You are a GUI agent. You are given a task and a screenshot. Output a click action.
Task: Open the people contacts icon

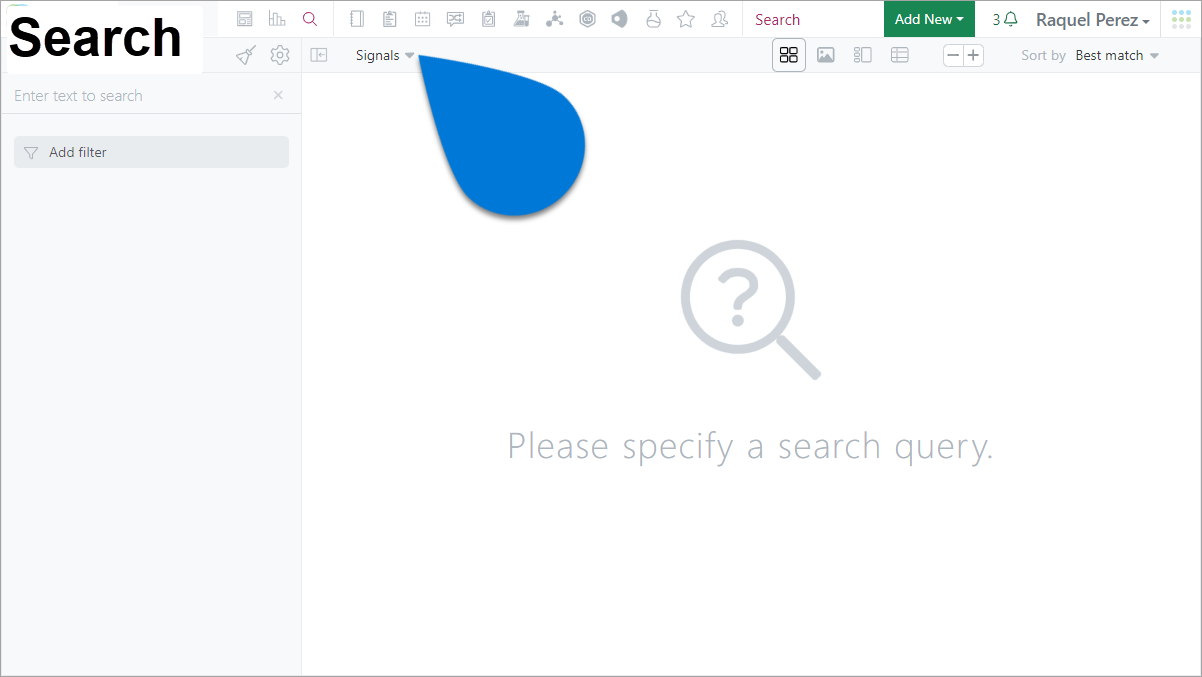719,19
